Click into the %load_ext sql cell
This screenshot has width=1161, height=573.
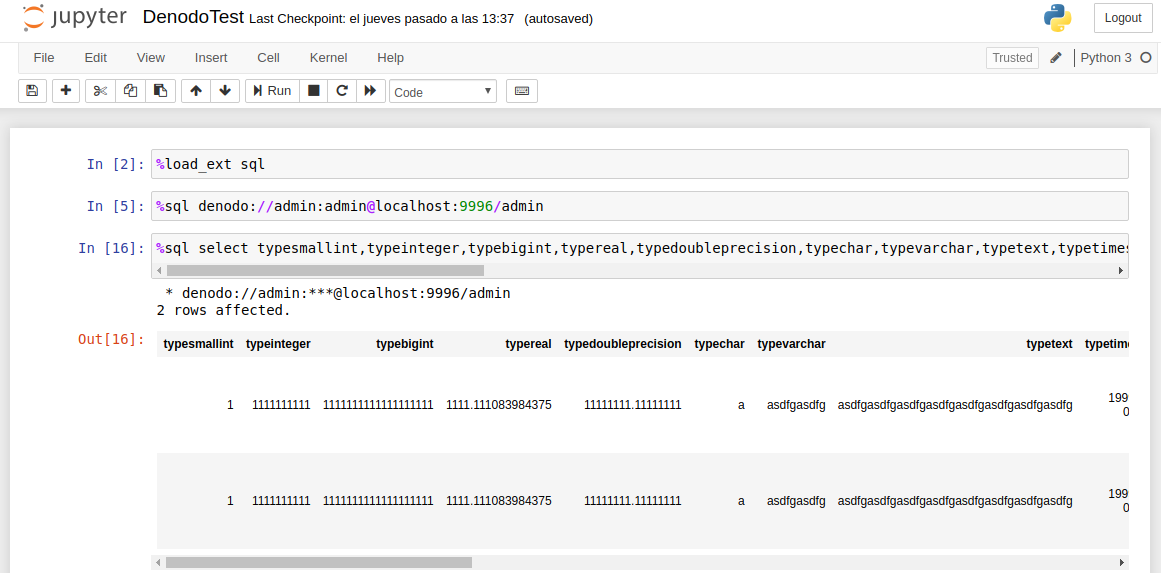(x=640, y=164)
